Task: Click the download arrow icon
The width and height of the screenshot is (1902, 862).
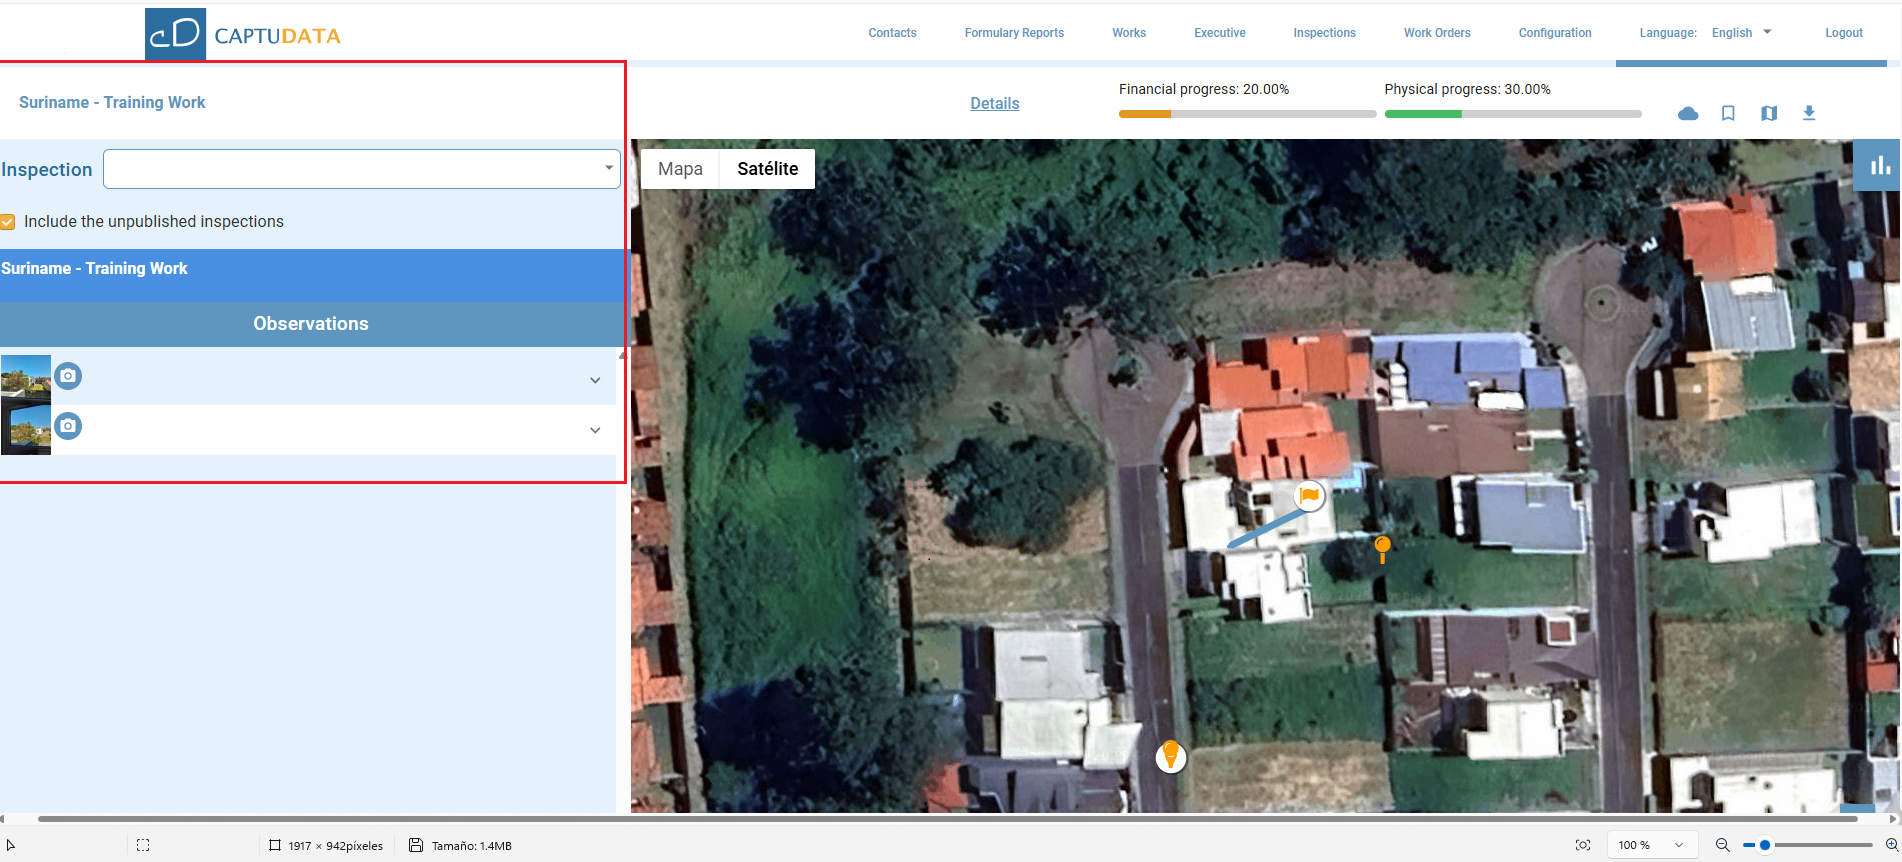Action: tap(1809, 113)
